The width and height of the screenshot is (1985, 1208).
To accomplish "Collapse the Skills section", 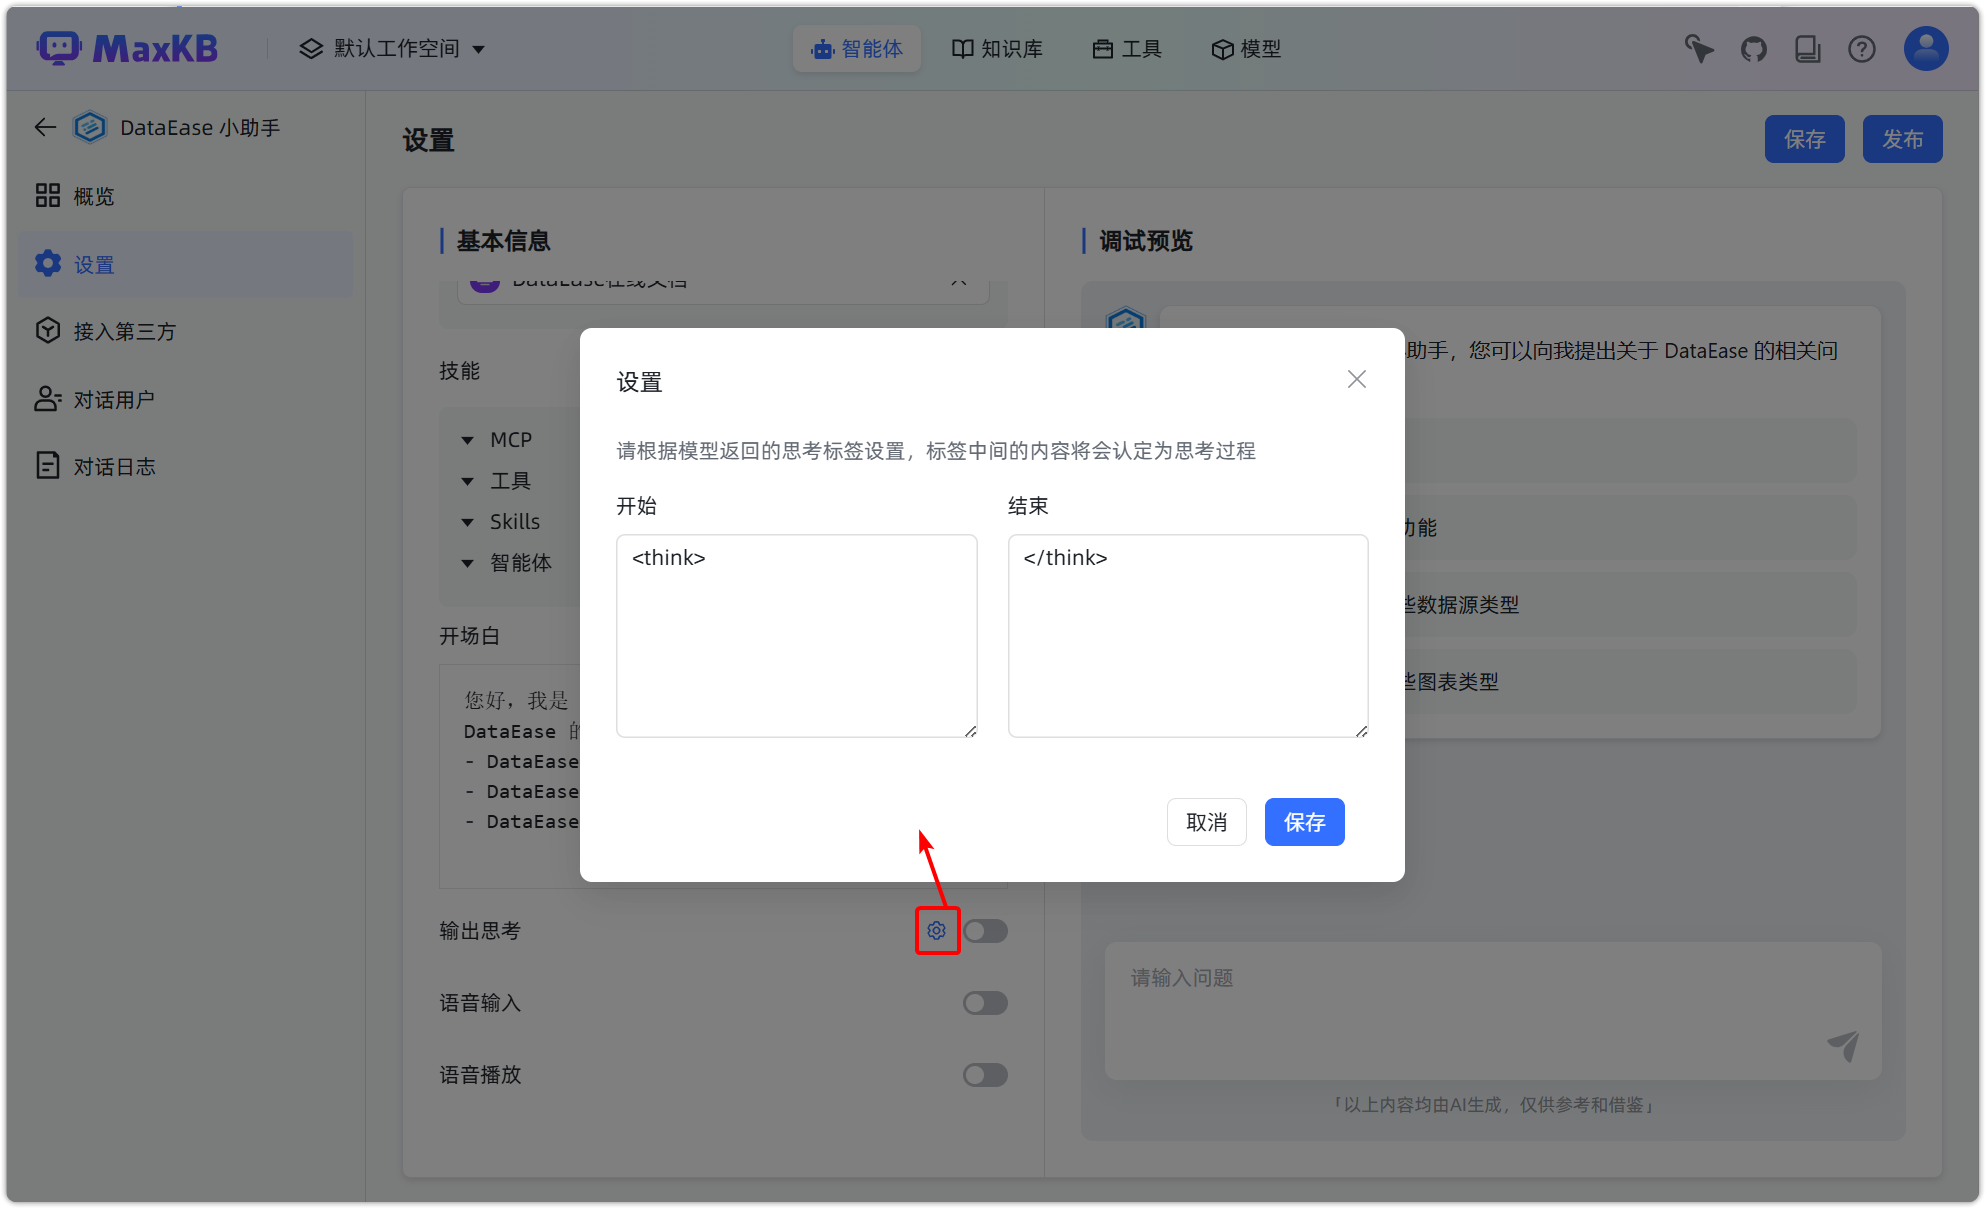I will coord(467,521).
